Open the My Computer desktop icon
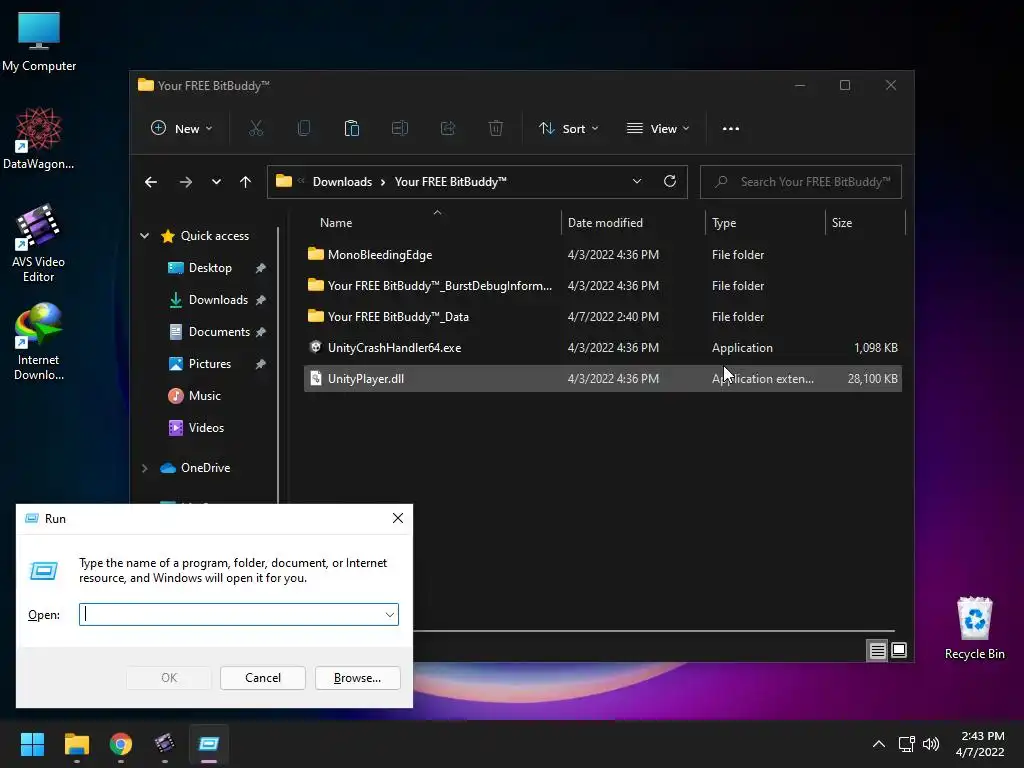Screen dimensions: 1024x768 coord(39,42)
